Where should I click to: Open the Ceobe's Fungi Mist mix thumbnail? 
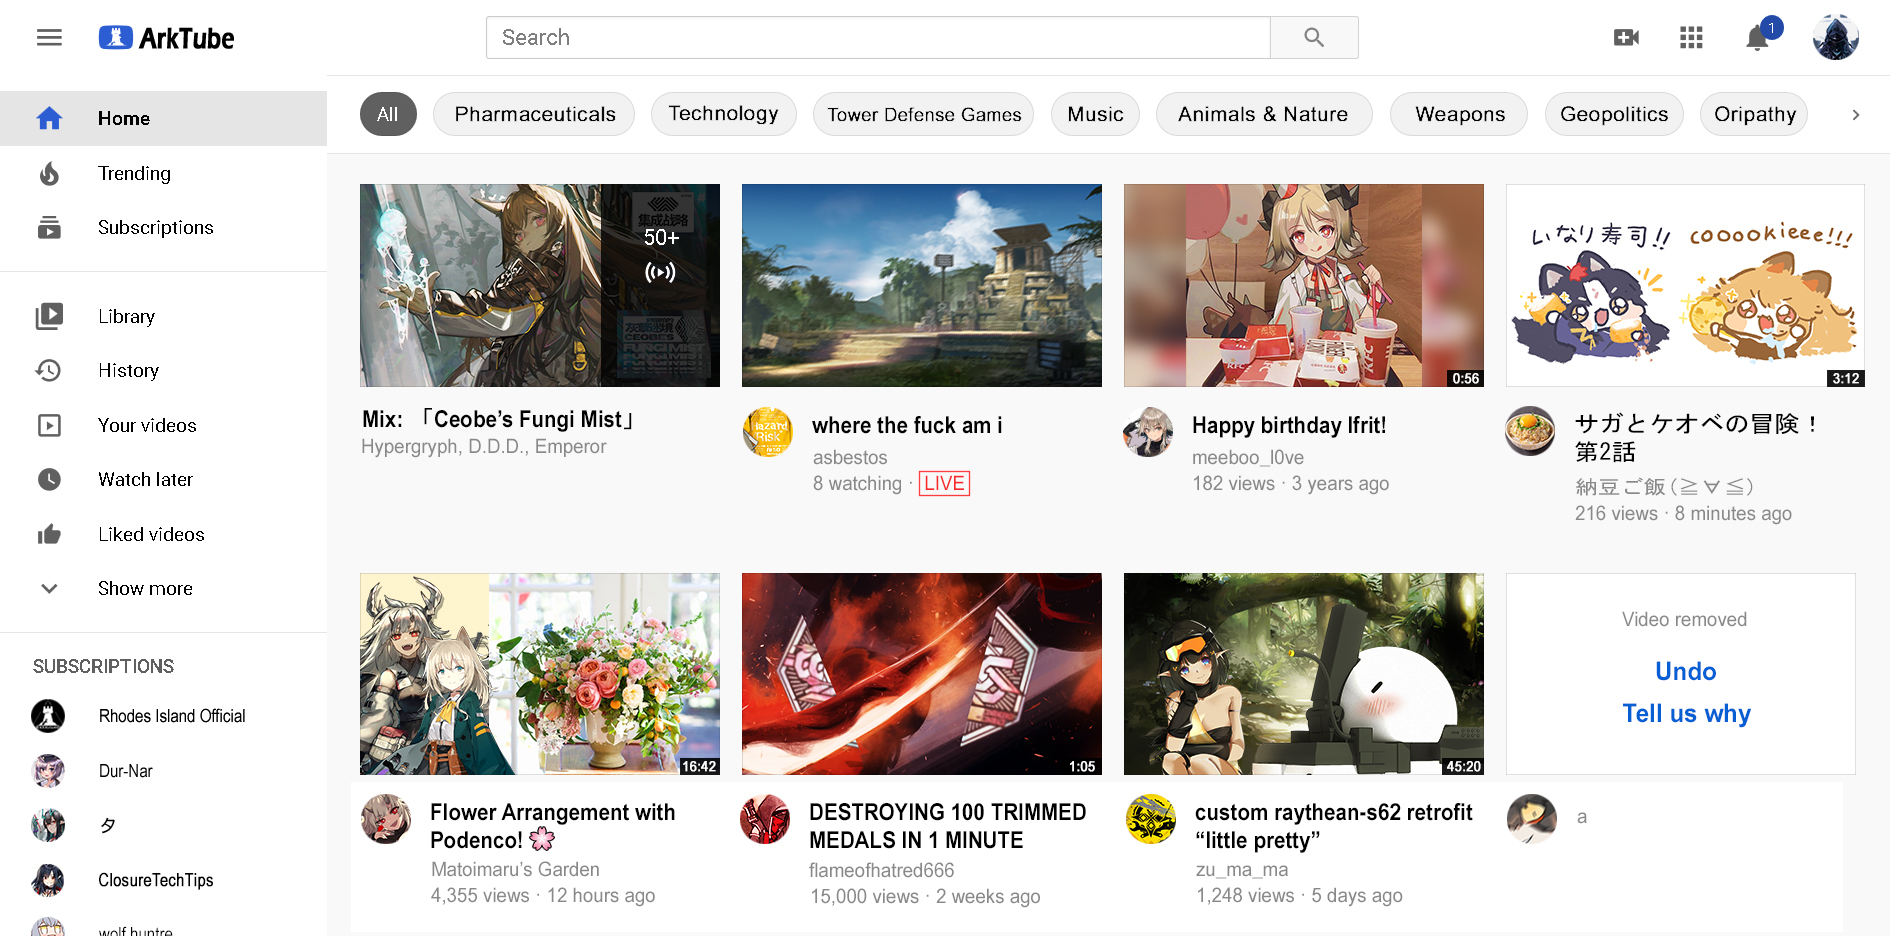tap(540, 285)
